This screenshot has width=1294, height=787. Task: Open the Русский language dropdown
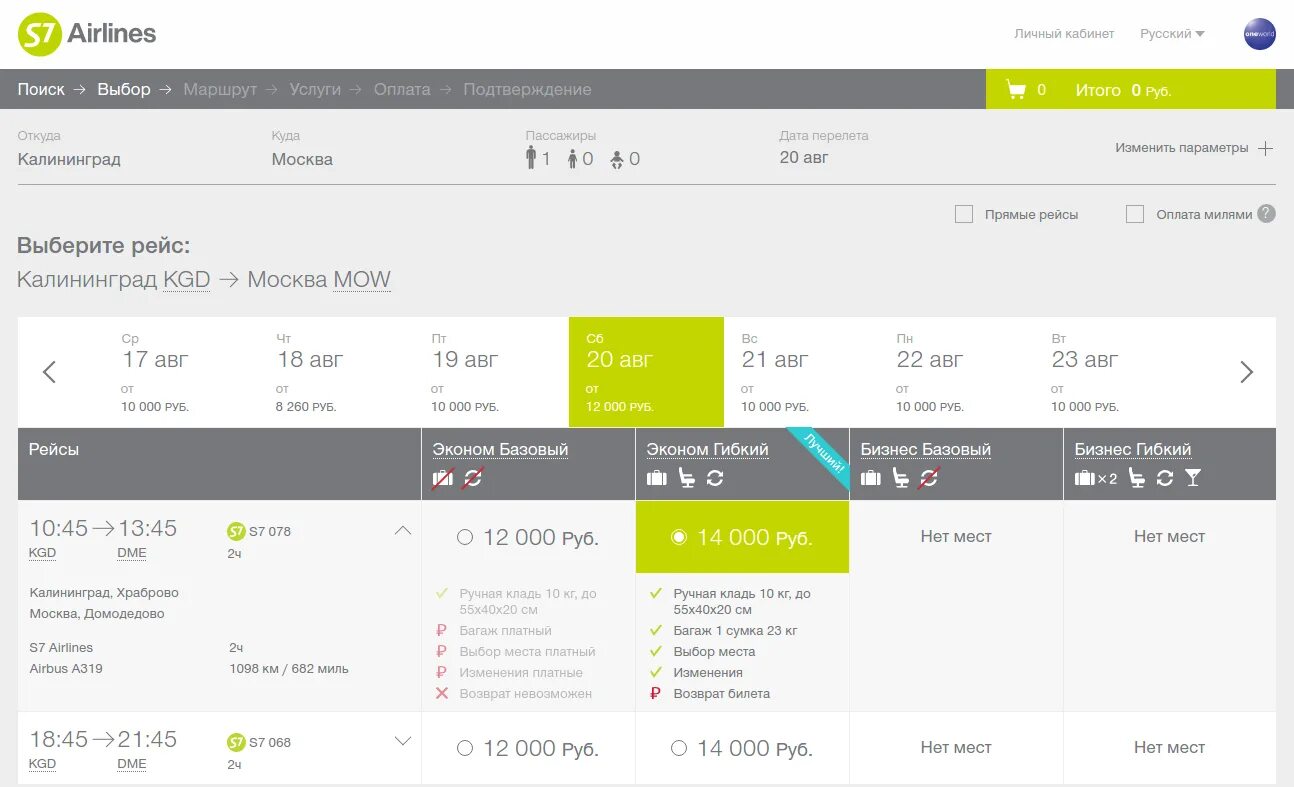(x=1172, y=34)
